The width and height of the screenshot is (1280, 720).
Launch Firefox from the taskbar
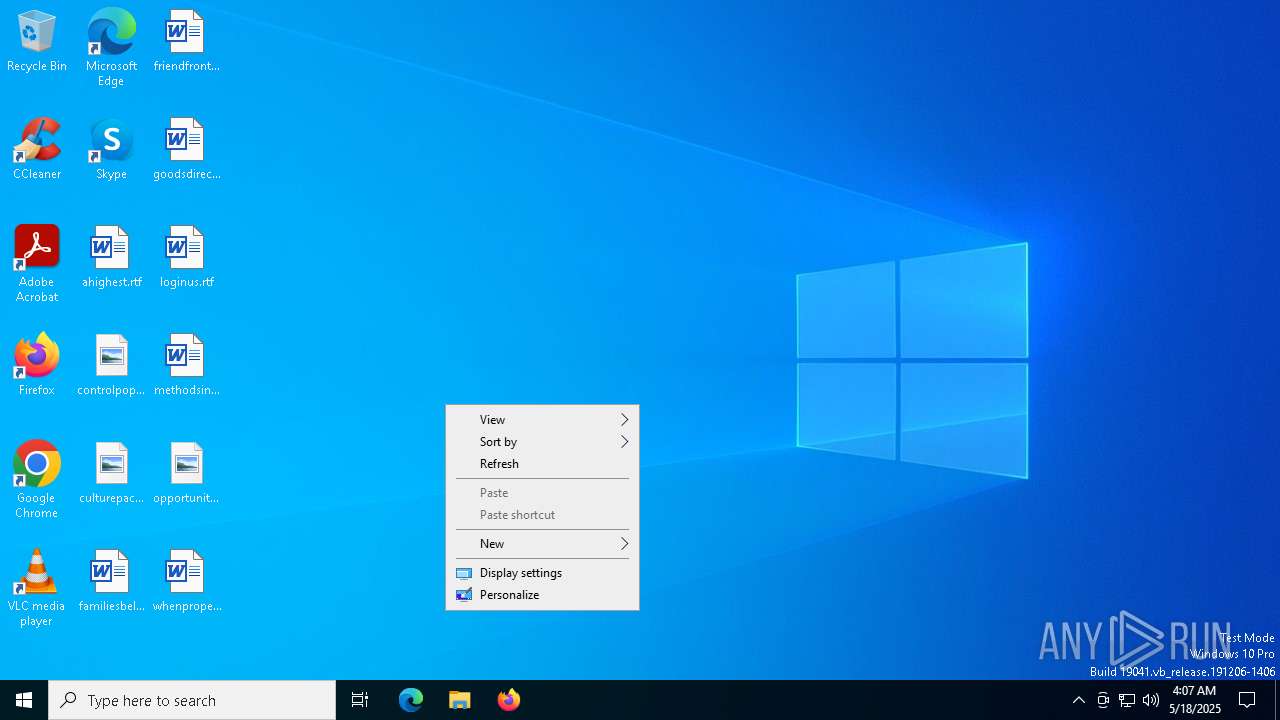click(x=509, y=700)
